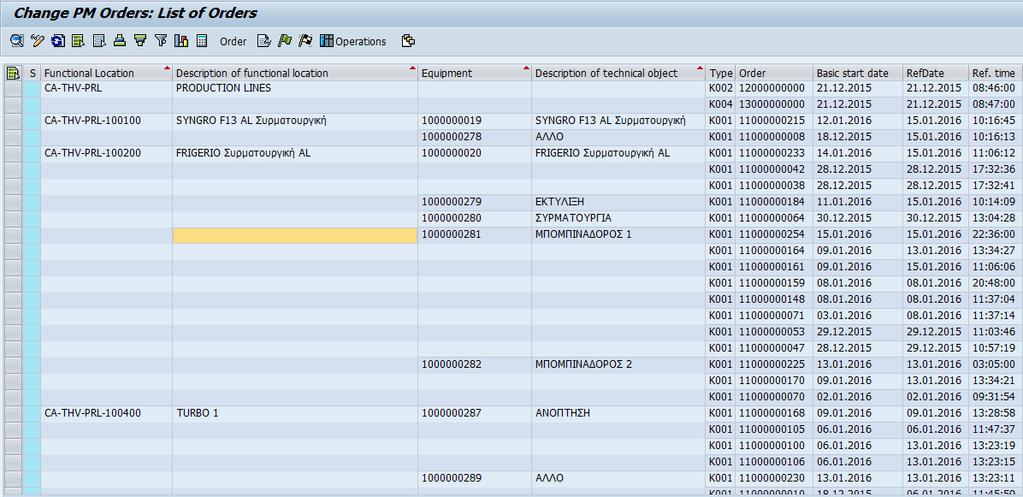
Task: Select row of order 11000000168 via row selector
Action: (x=13, y=414)
